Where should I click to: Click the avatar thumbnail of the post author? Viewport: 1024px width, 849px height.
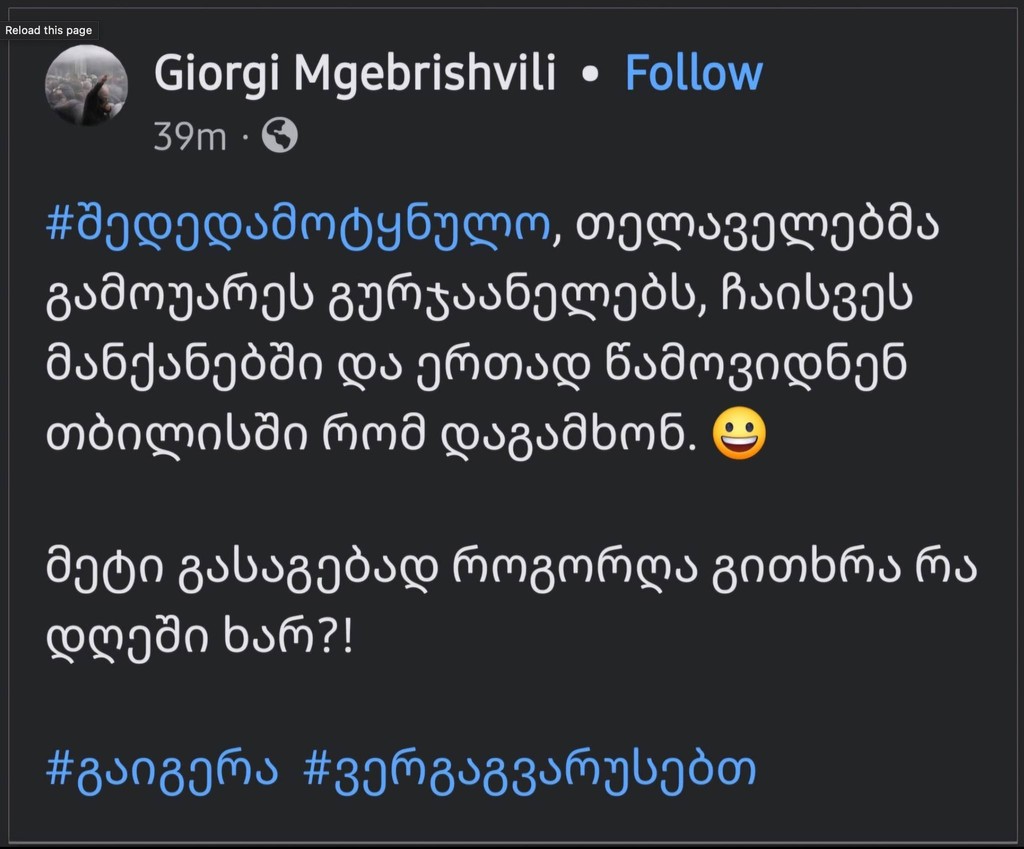click(87, 87)
